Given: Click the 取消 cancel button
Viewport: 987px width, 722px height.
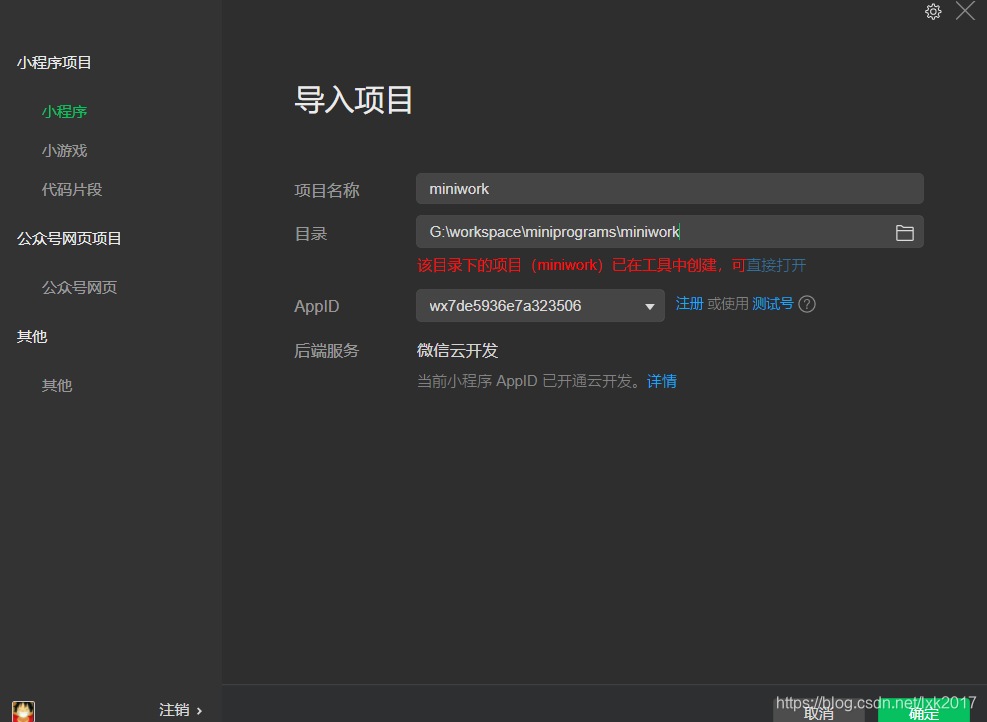Looking at the screenshot, I should click(x=818, y=711).
